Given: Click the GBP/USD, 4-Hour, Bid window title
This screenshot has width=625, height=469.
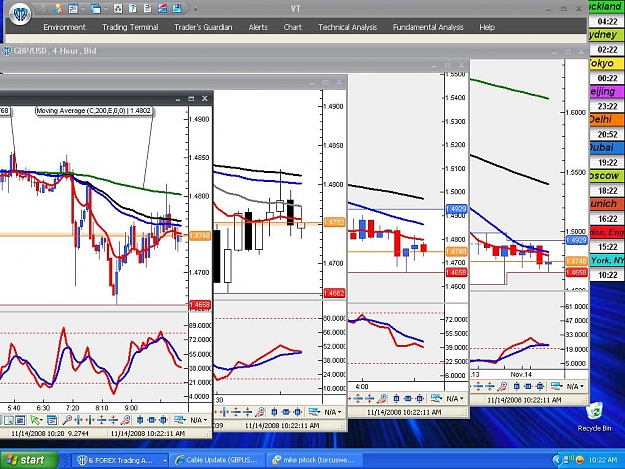Looking at the screenshot, I should point(55,51).
